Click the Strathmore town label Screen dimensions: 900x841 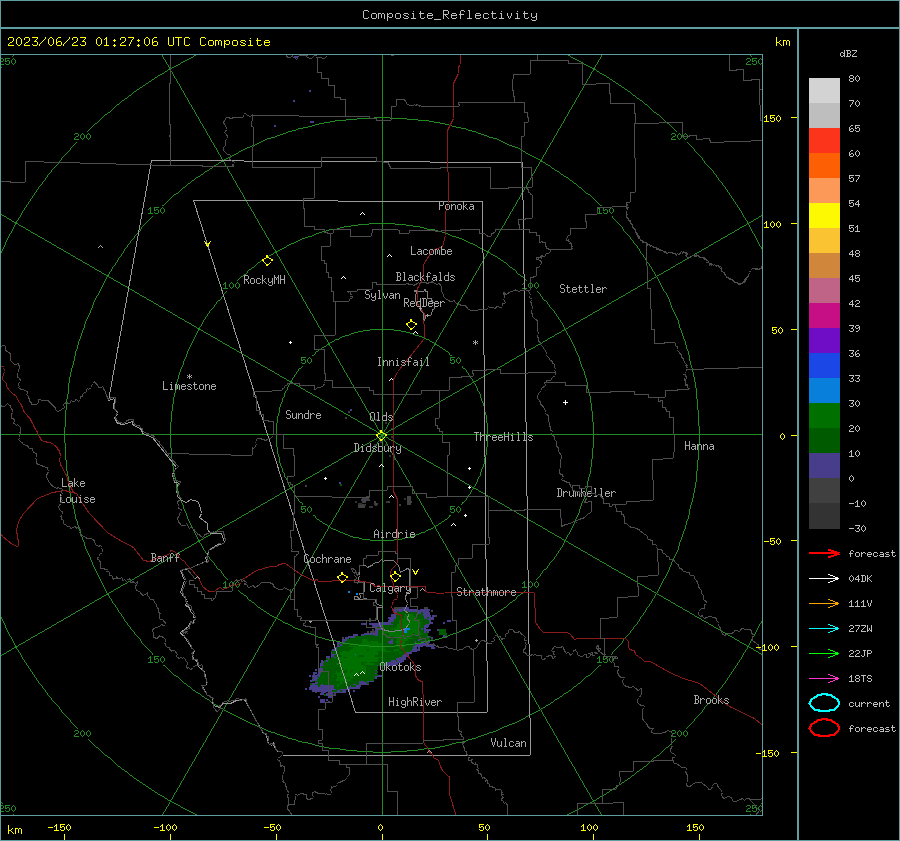pyautogui.click(x=486, y=592)
